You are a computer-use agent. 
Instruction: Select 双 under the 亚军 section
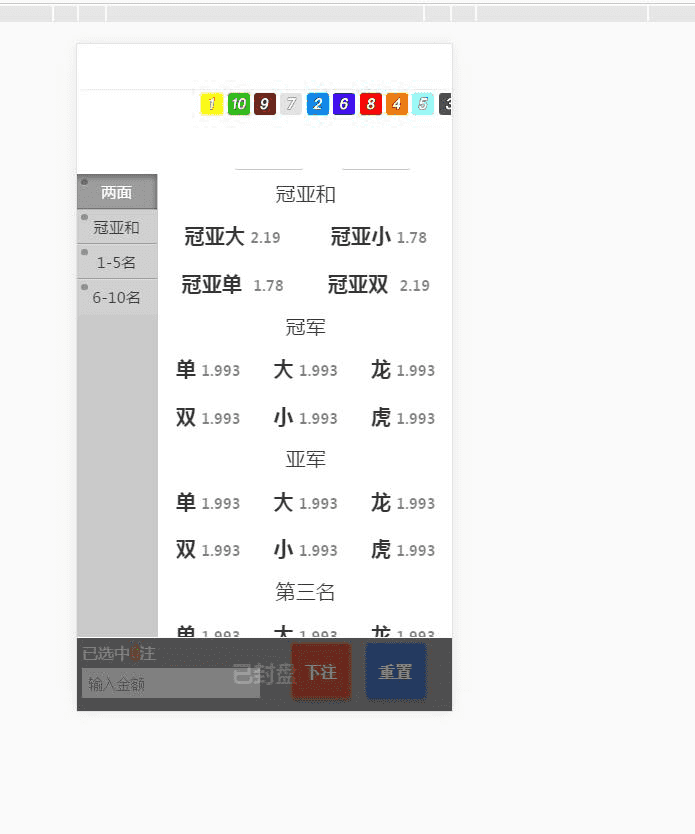coord(208,549)
